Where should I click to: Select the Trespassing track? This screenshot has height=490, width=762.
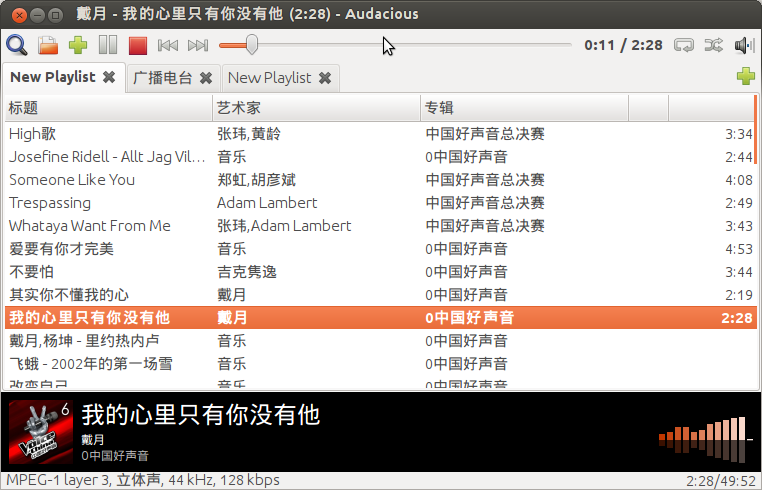pyautogui.click(x=379, y=203)
